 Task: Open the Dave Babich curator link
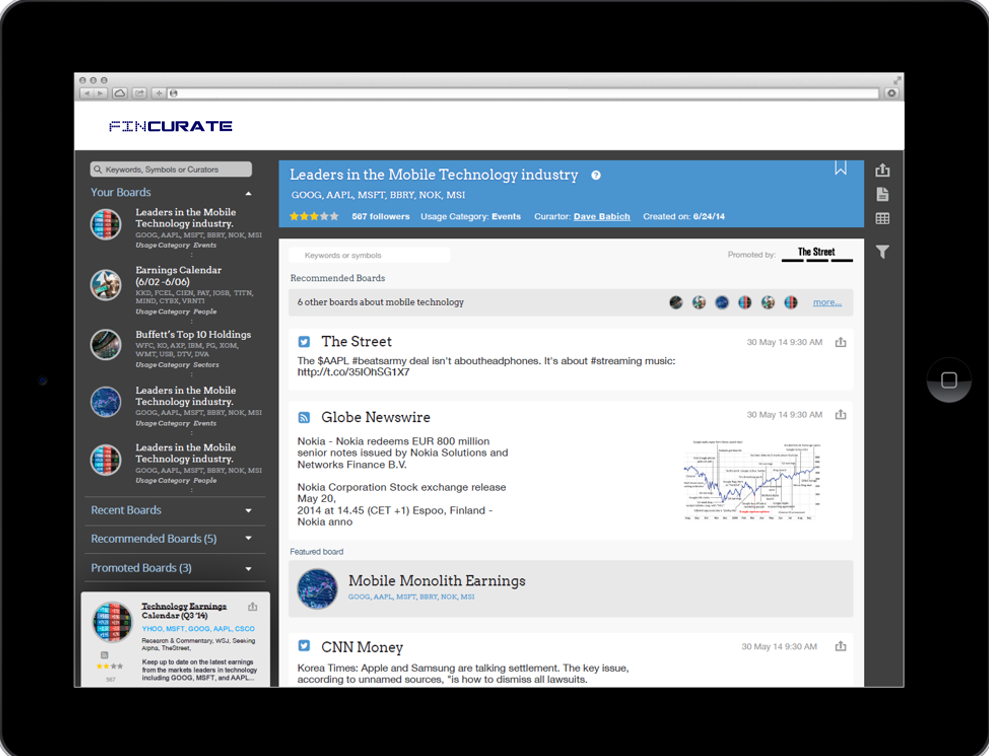click(602, 216)
